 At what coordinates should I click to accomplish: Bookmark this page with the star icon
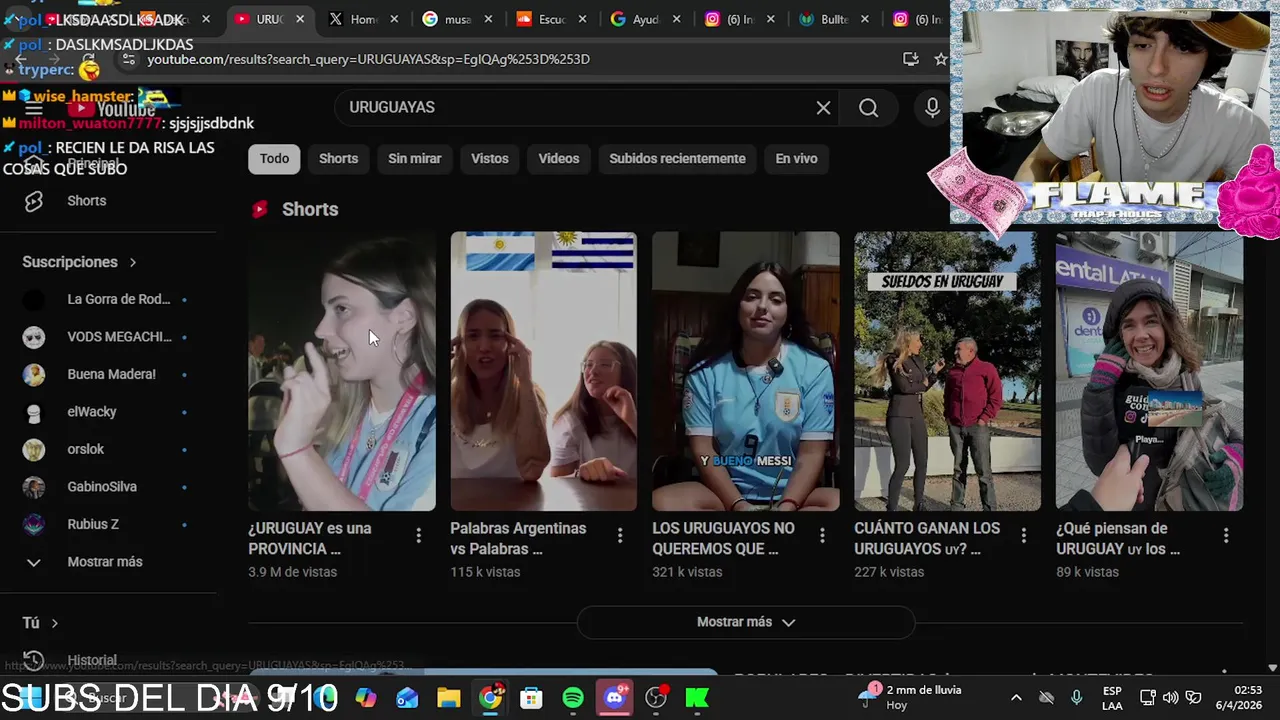point(940,59)
